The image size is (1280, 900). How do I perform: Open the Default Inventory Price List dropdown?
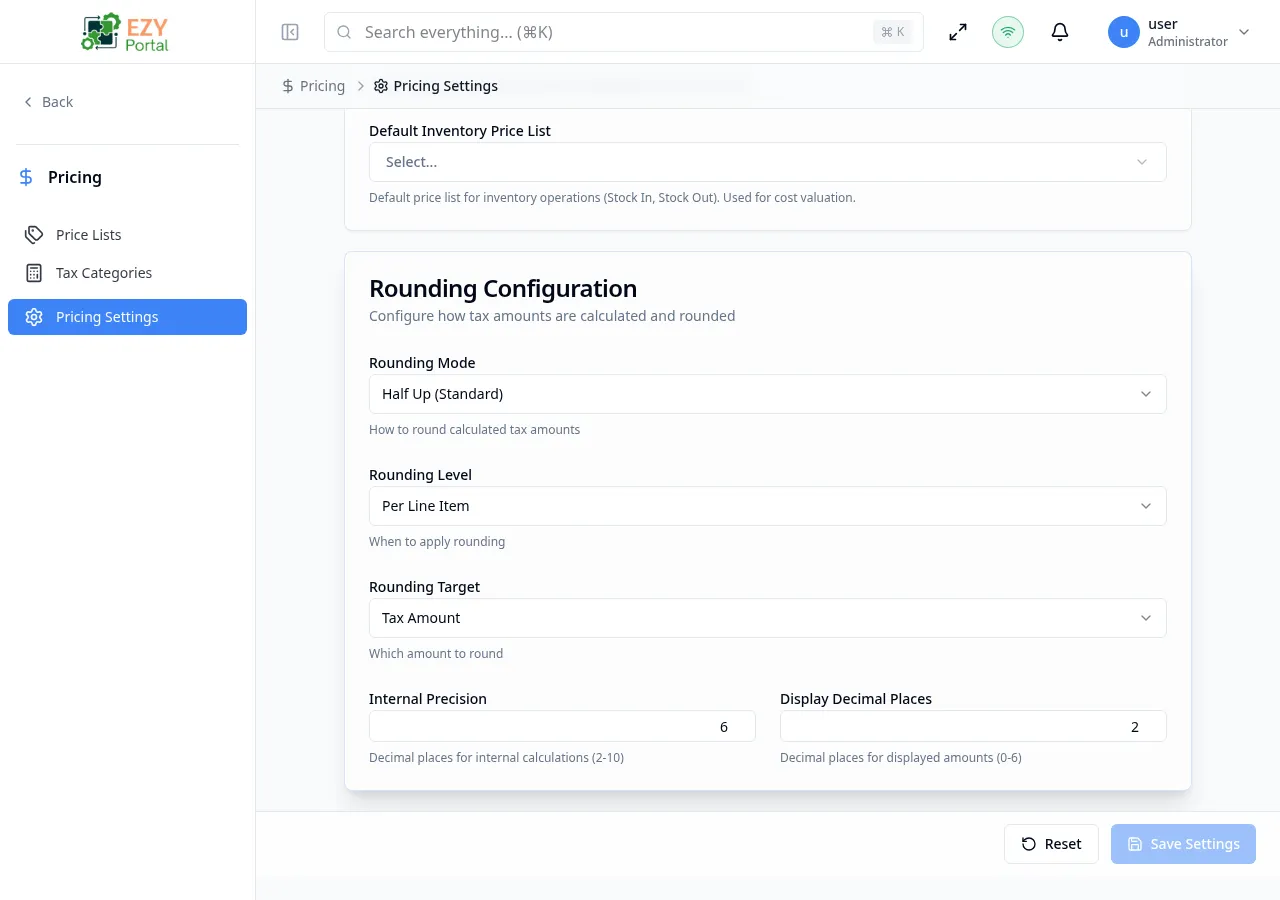coord(767,162)
